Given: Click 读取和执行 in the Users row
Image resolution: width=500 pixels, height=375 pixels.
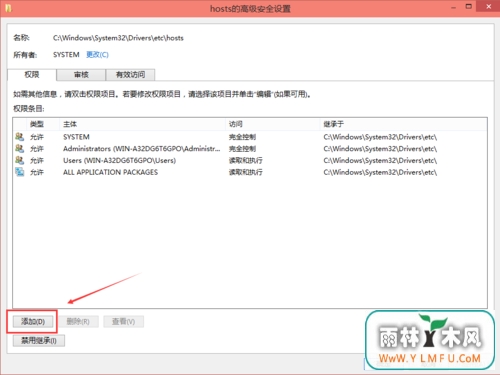Looking at the screenshot, I should click(x=246, y=160).
